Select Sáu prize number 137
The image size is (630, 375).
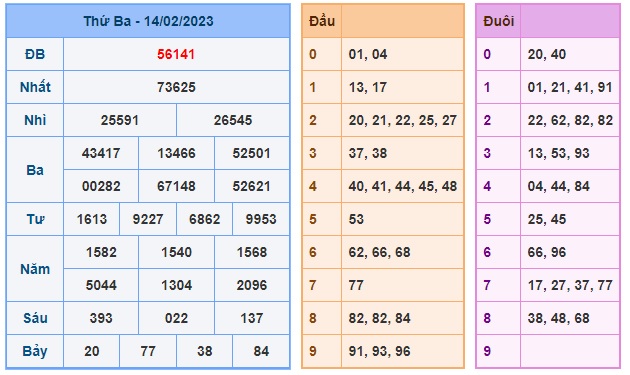(252, 318)
